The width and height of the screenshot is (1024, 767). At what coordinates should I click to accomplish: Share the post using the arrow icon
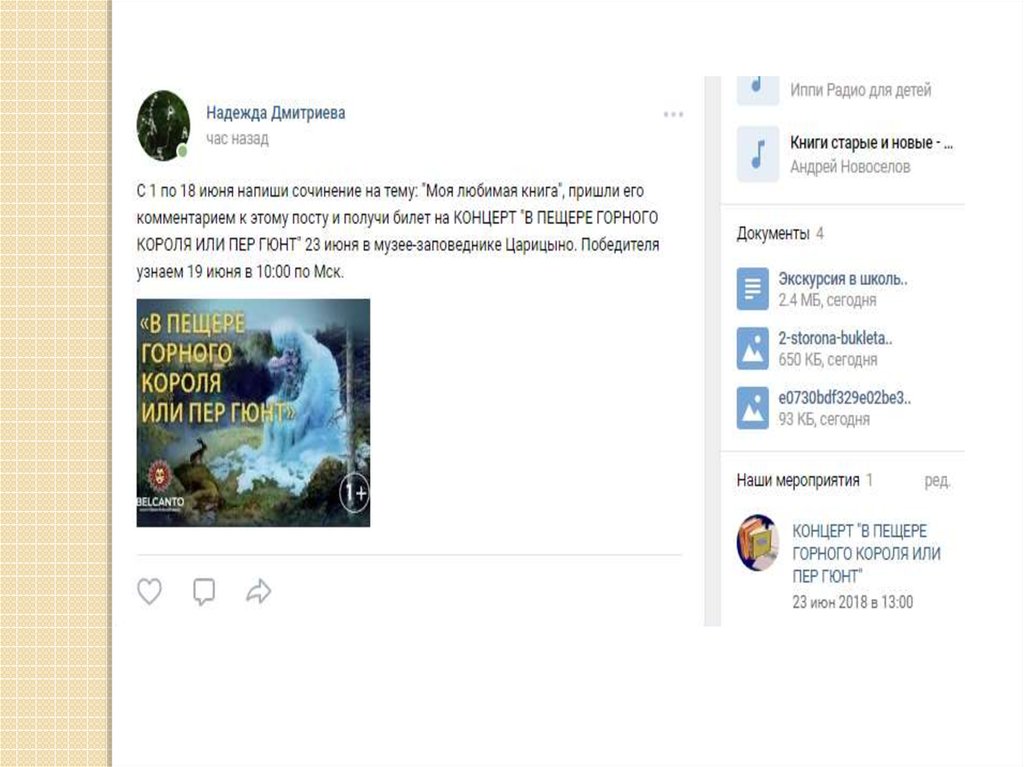[259, 591]
